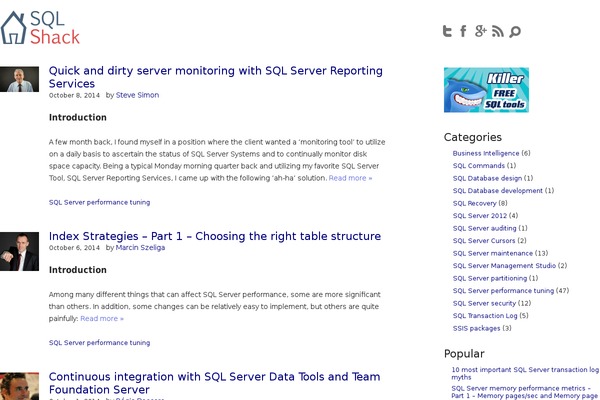Open the SSIS packages category

476,328
